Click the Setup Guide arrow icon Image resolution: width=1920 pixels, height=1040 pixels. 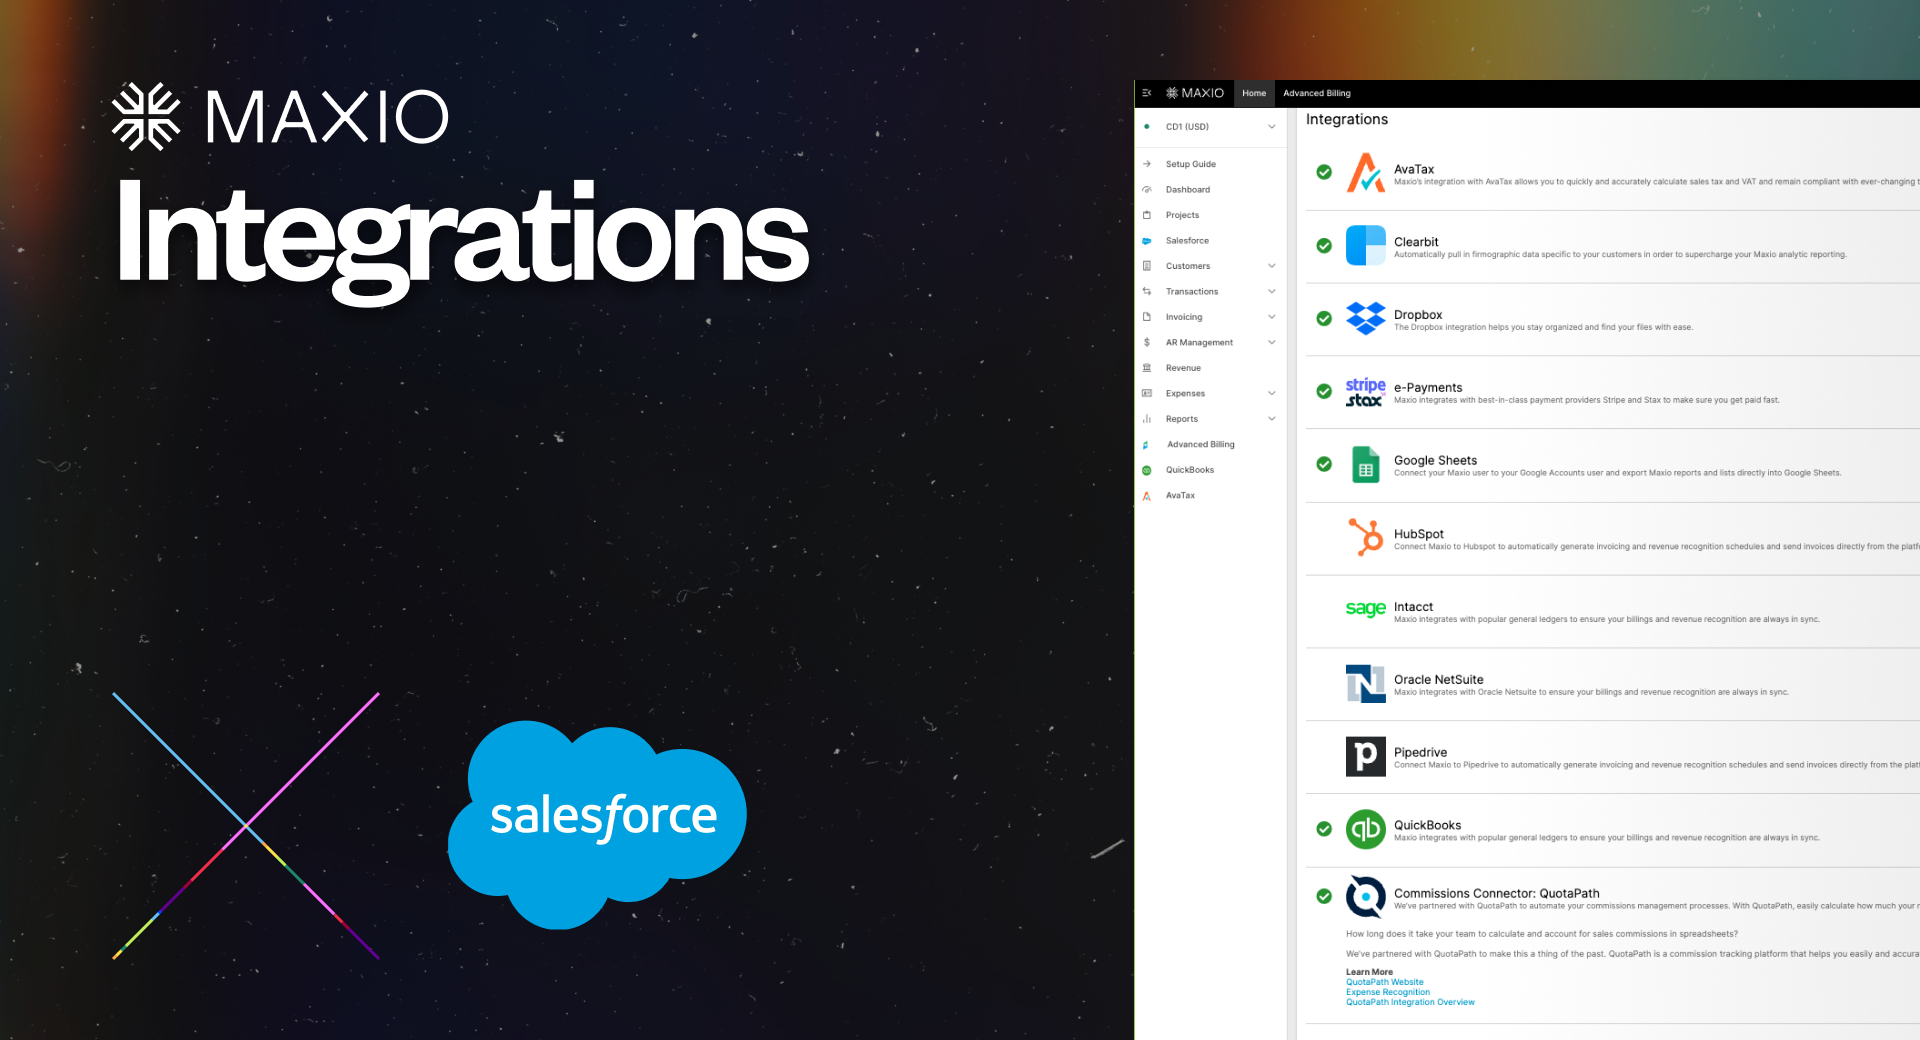click(1147, 164)
